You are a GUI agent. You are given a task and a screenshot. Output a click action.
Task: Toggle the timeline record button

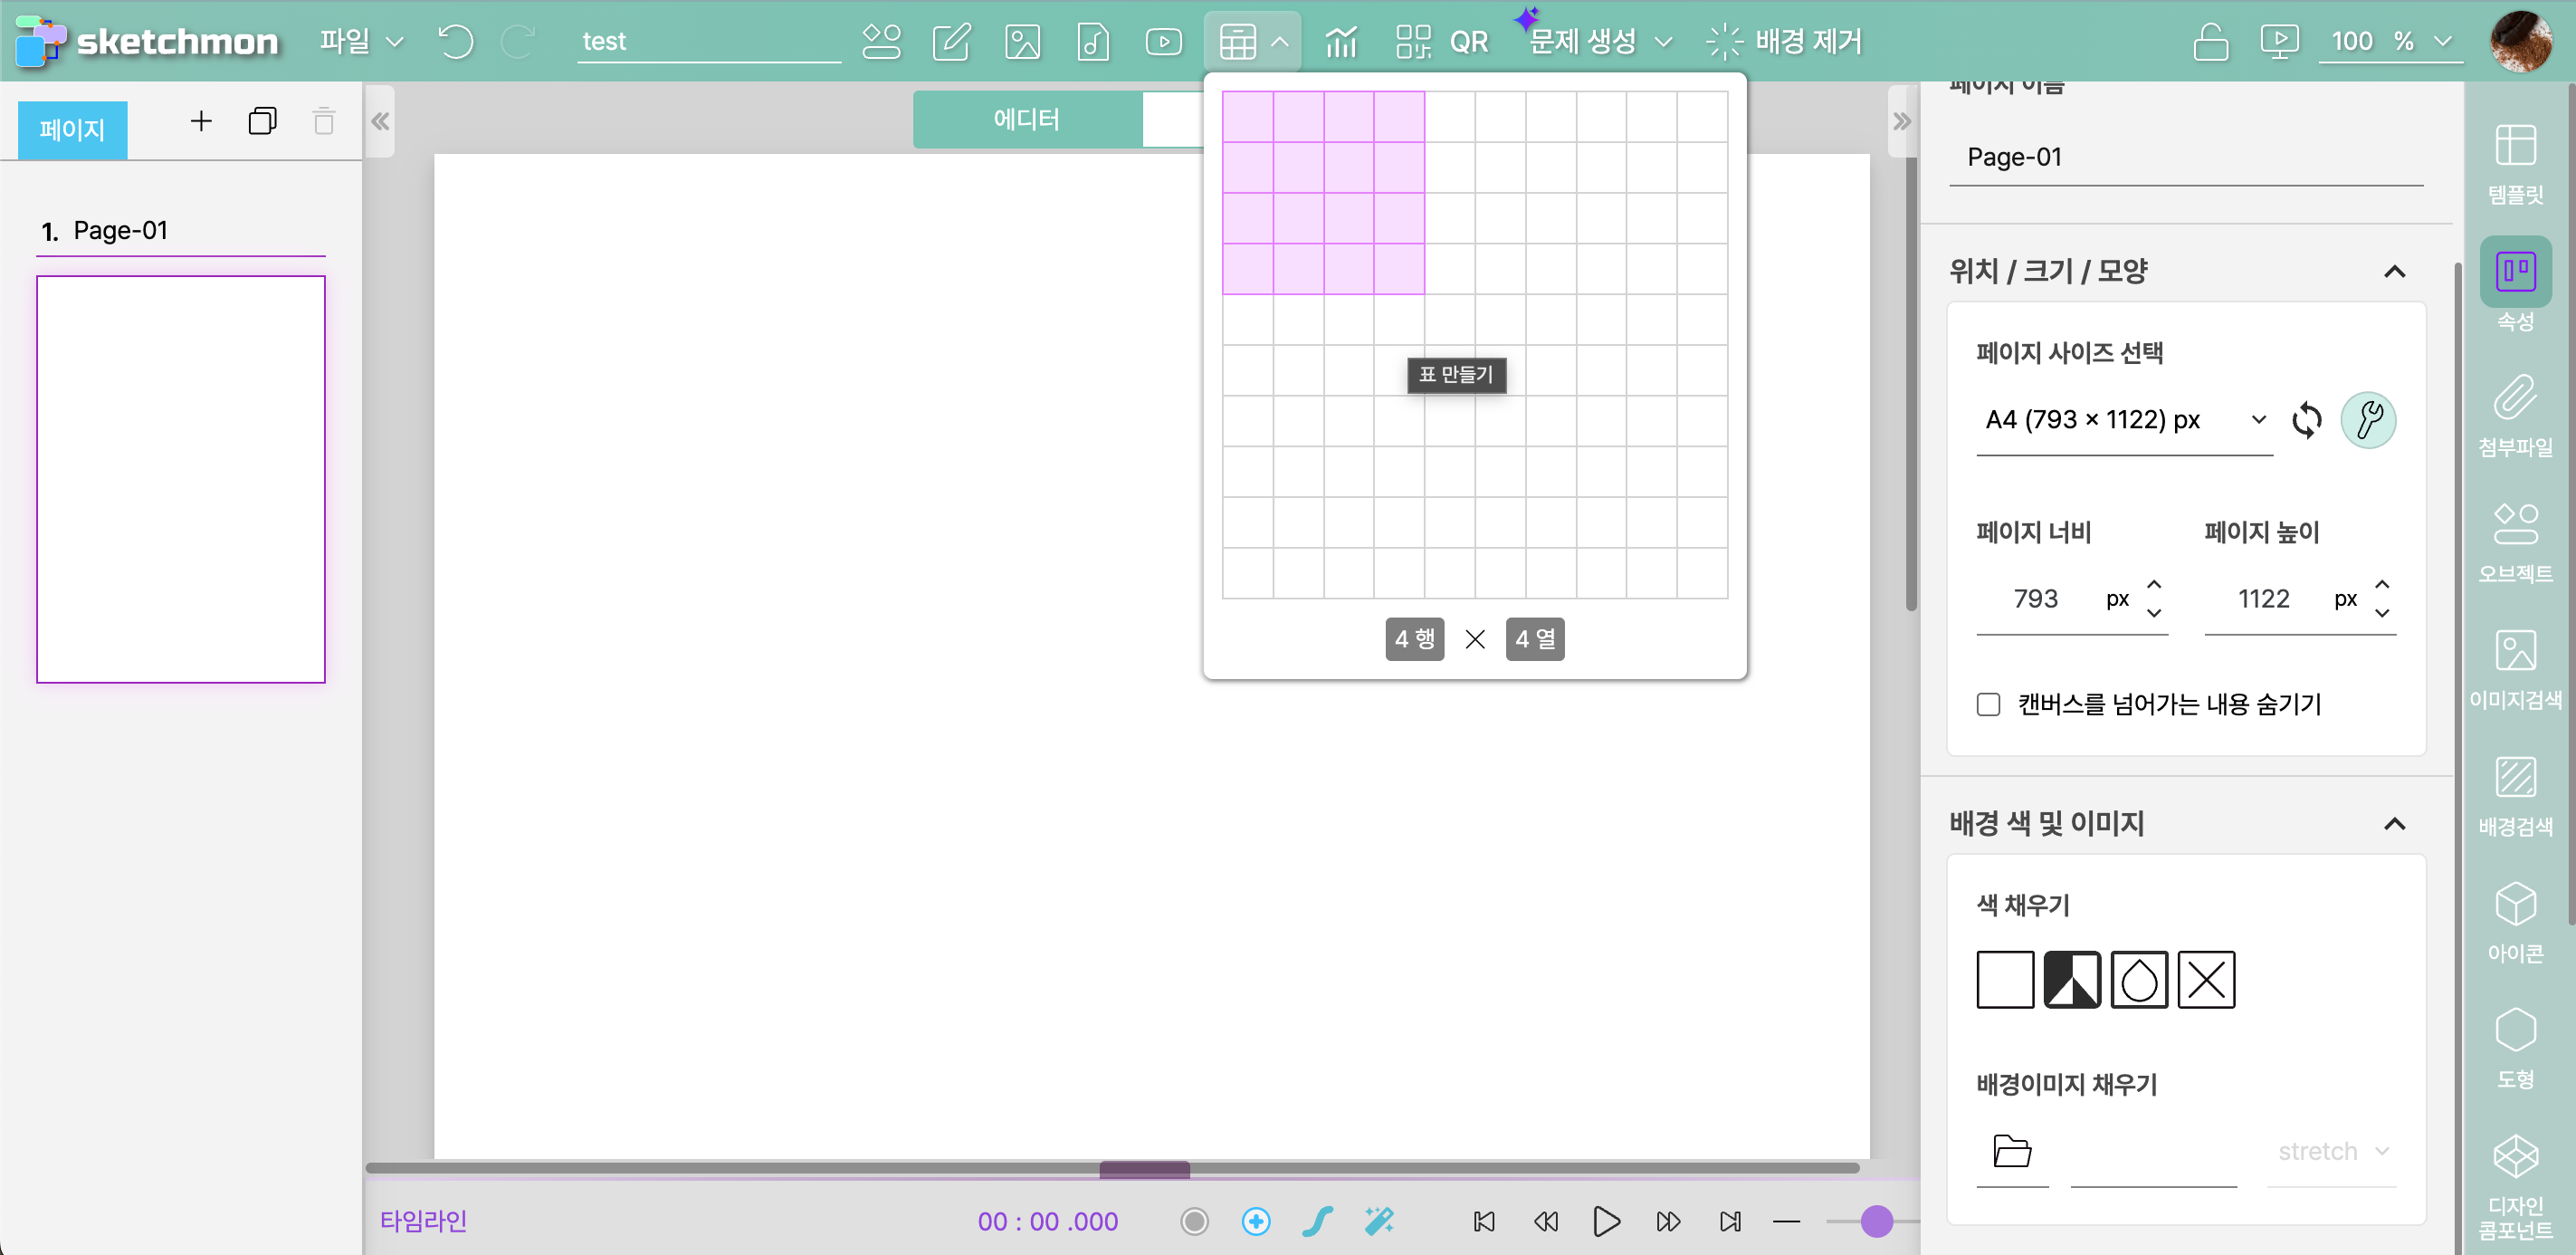[x=1194, y=1221]
